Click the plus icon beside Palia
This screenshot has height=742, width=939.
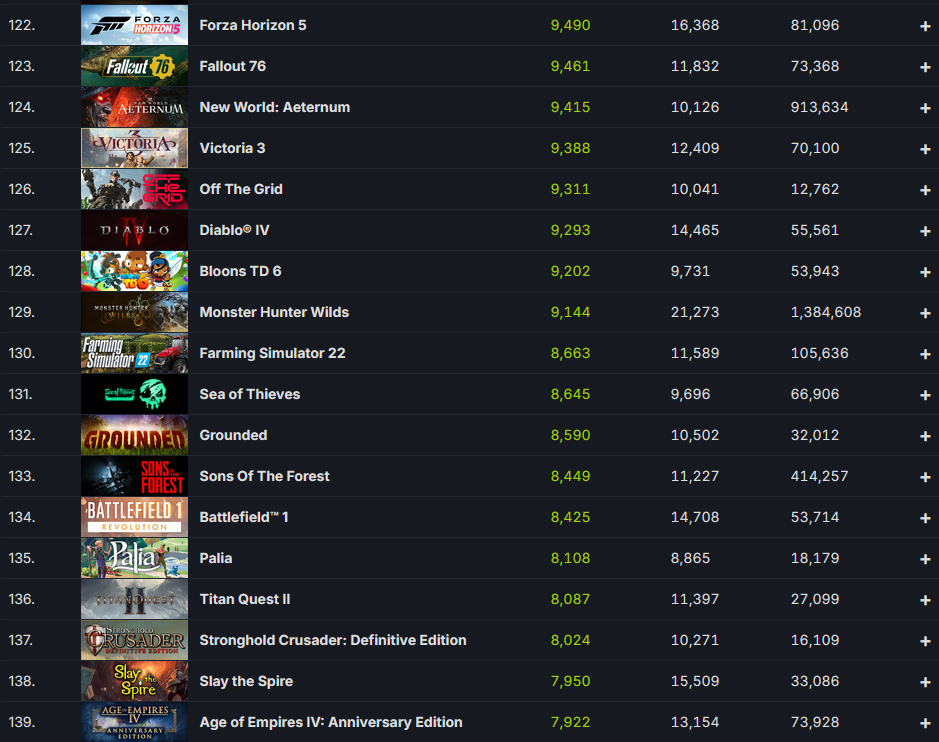(925, 559)
